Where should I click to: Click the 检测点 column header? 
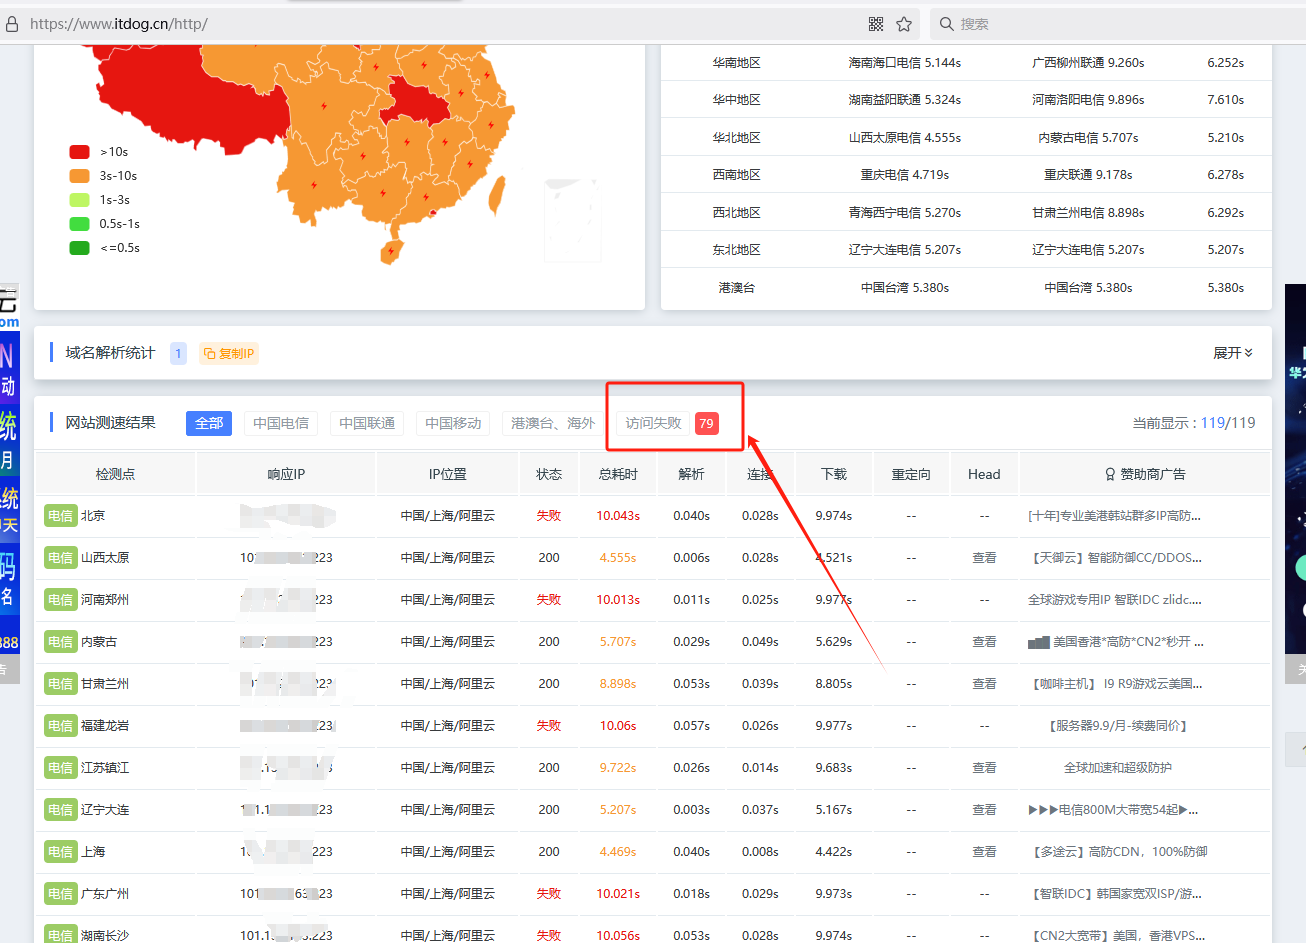pos(115,474)
